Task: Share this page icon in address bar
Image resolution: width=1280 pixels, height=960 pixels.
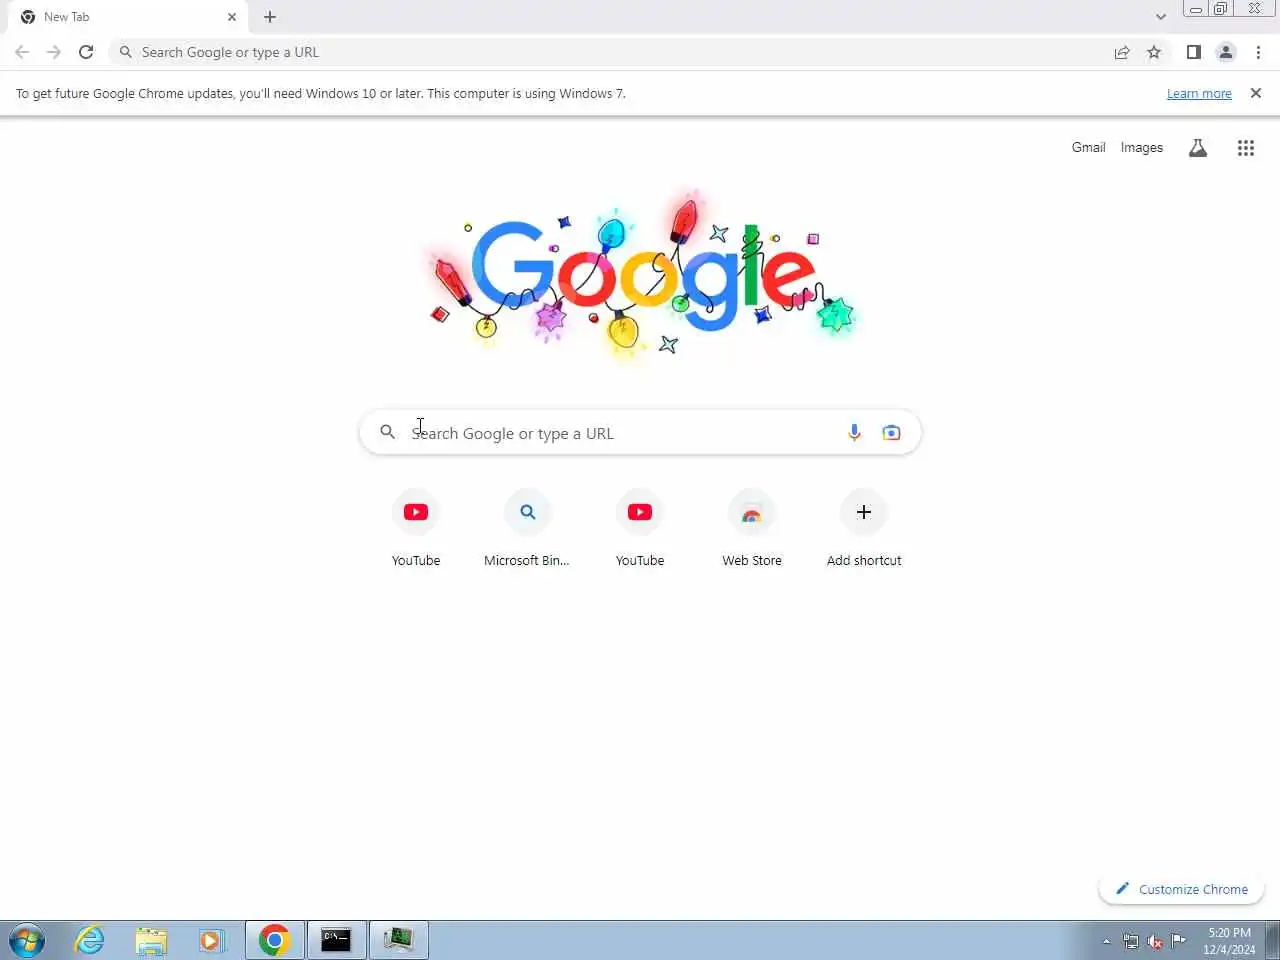Action: coord(1122,52)
